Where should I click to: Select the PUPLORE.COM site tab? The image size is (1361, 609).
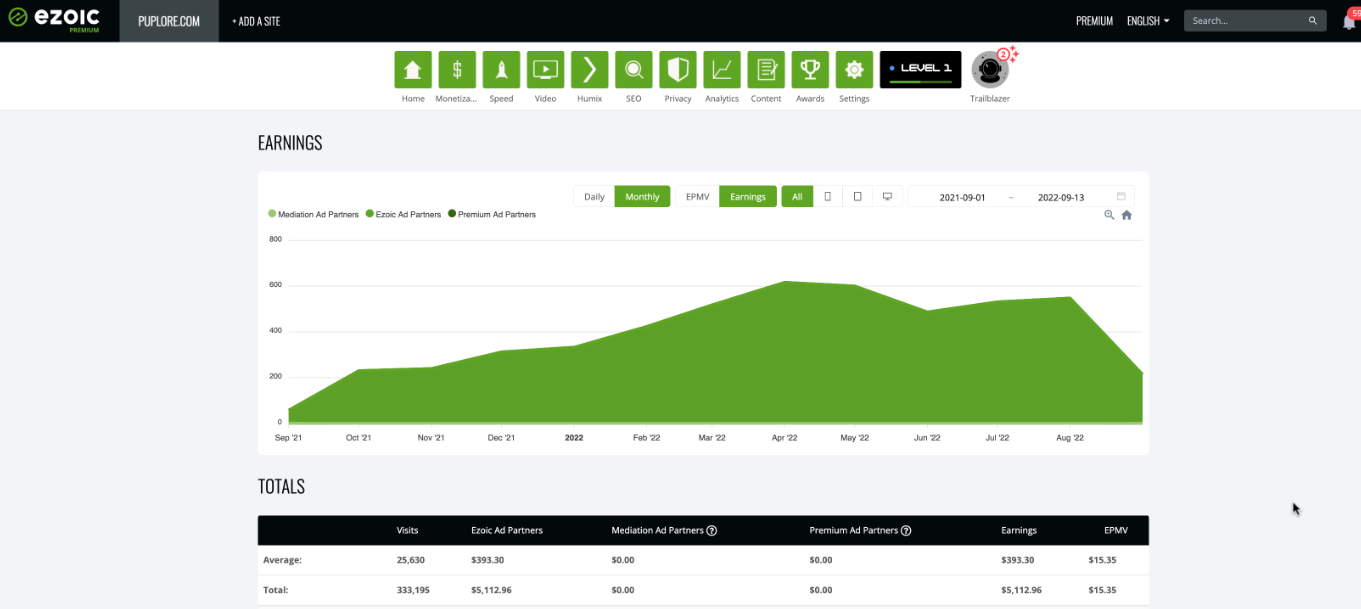tap(169, 21)
